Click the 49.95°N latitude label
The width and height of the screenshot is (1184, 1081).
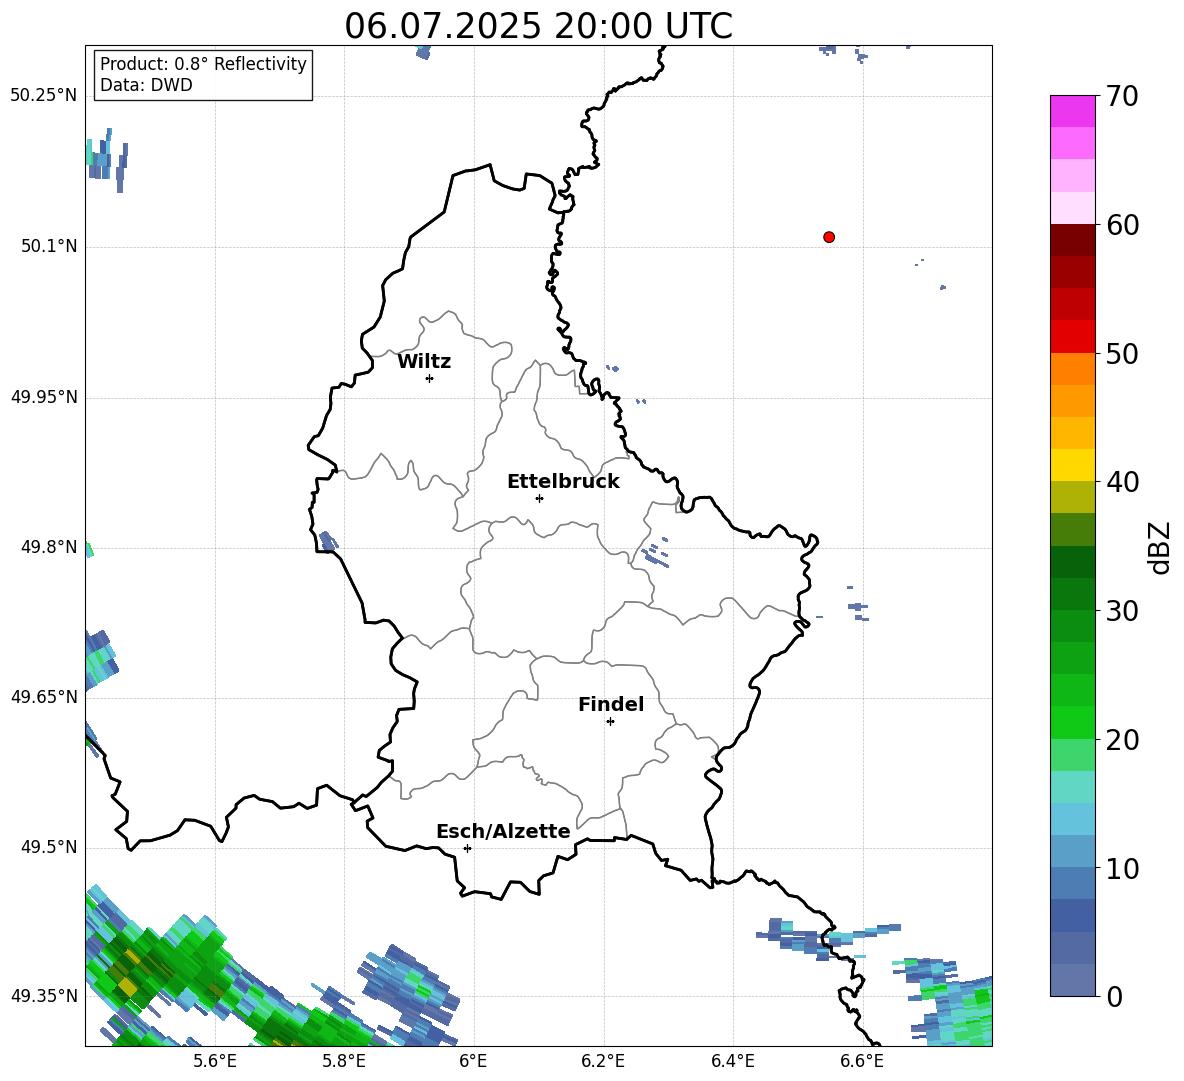(44, 397)
